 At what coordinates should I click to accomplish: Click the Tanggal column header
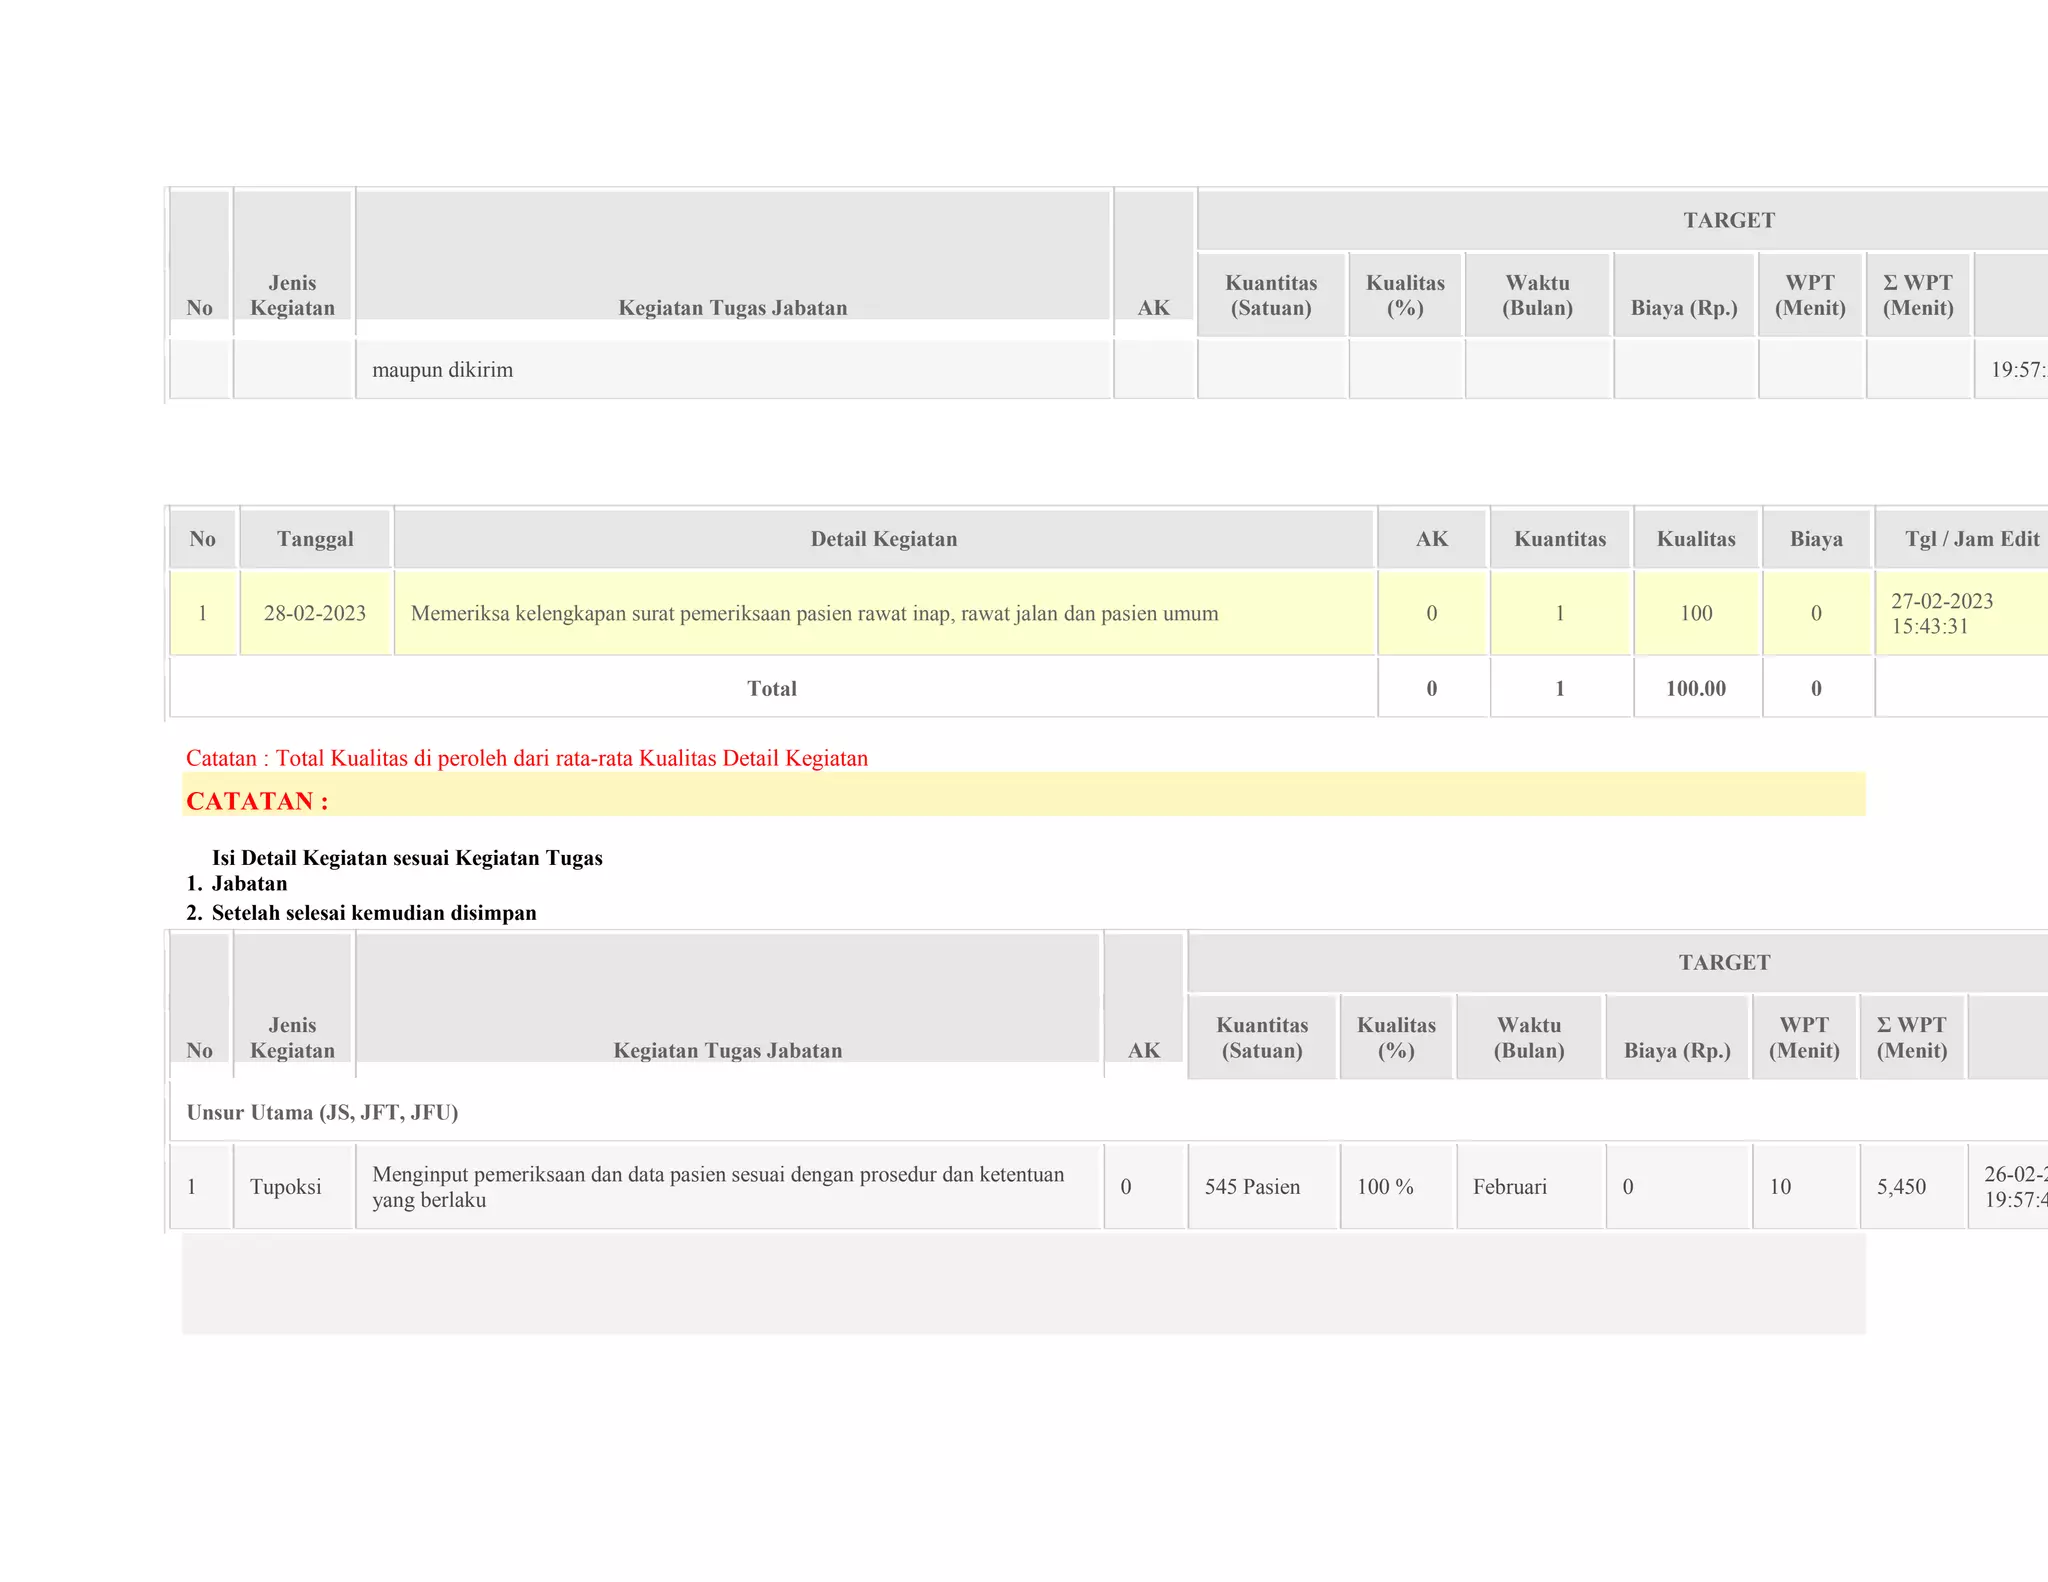pyautogui.click(x=315, y=539)
